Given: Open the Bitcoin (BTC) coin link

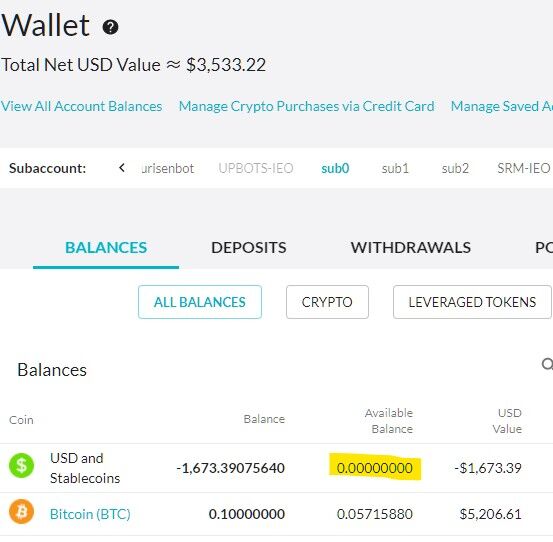Looking at the screenshot, I should click(x=90, y=514).
